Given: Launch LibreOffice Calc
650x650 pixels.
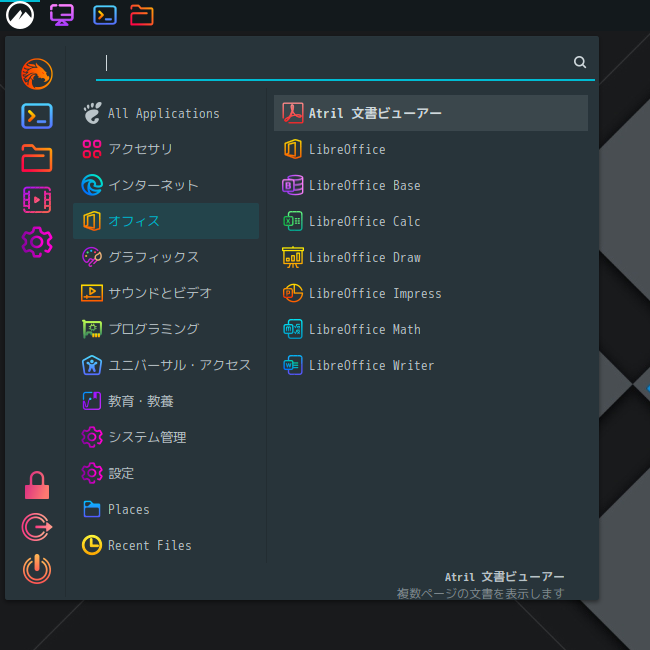Looking at the screenshot, I should click(x=431, y=221).
